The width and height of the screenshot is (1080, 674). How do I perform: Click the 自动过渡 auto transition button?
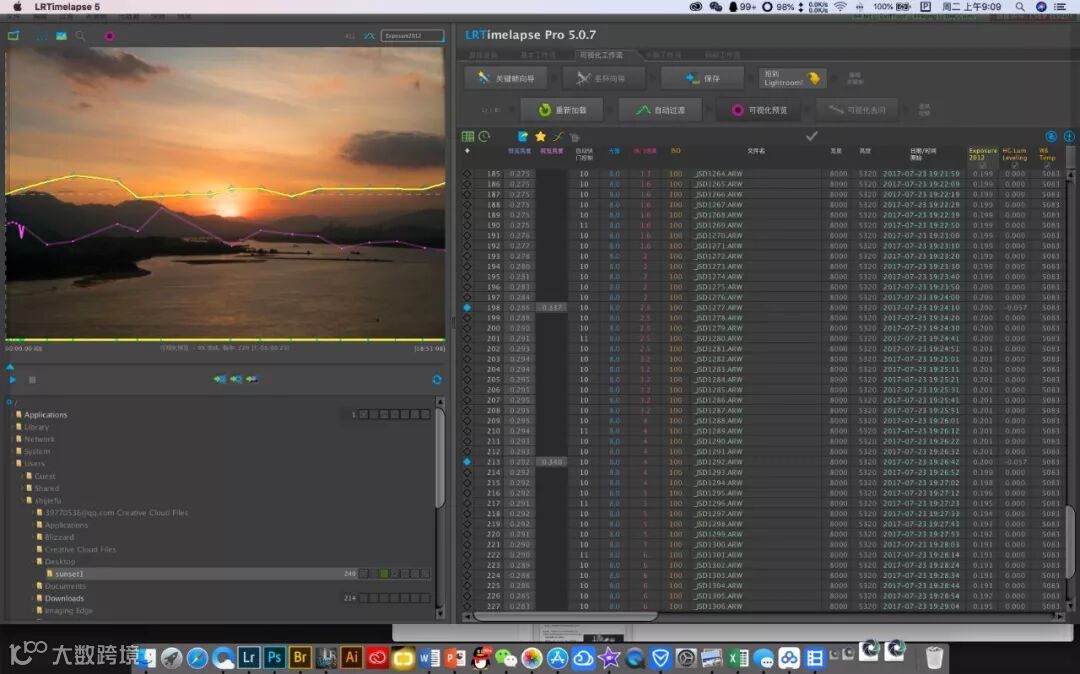click(659, 110)
